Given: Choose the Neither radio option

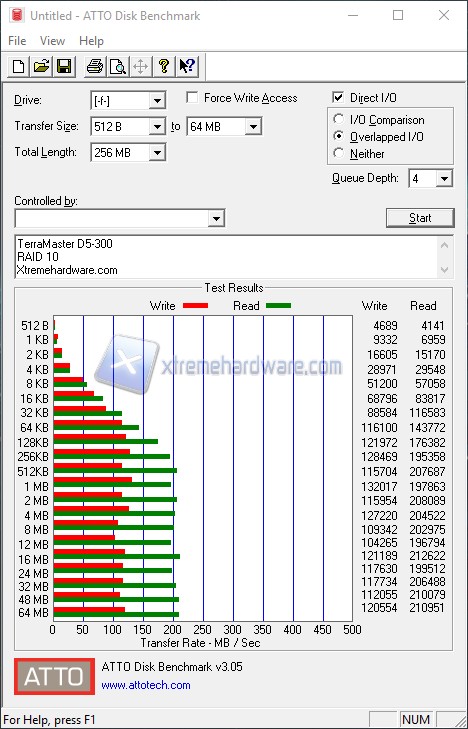Looking at the screenshot, I should point(338,153).
